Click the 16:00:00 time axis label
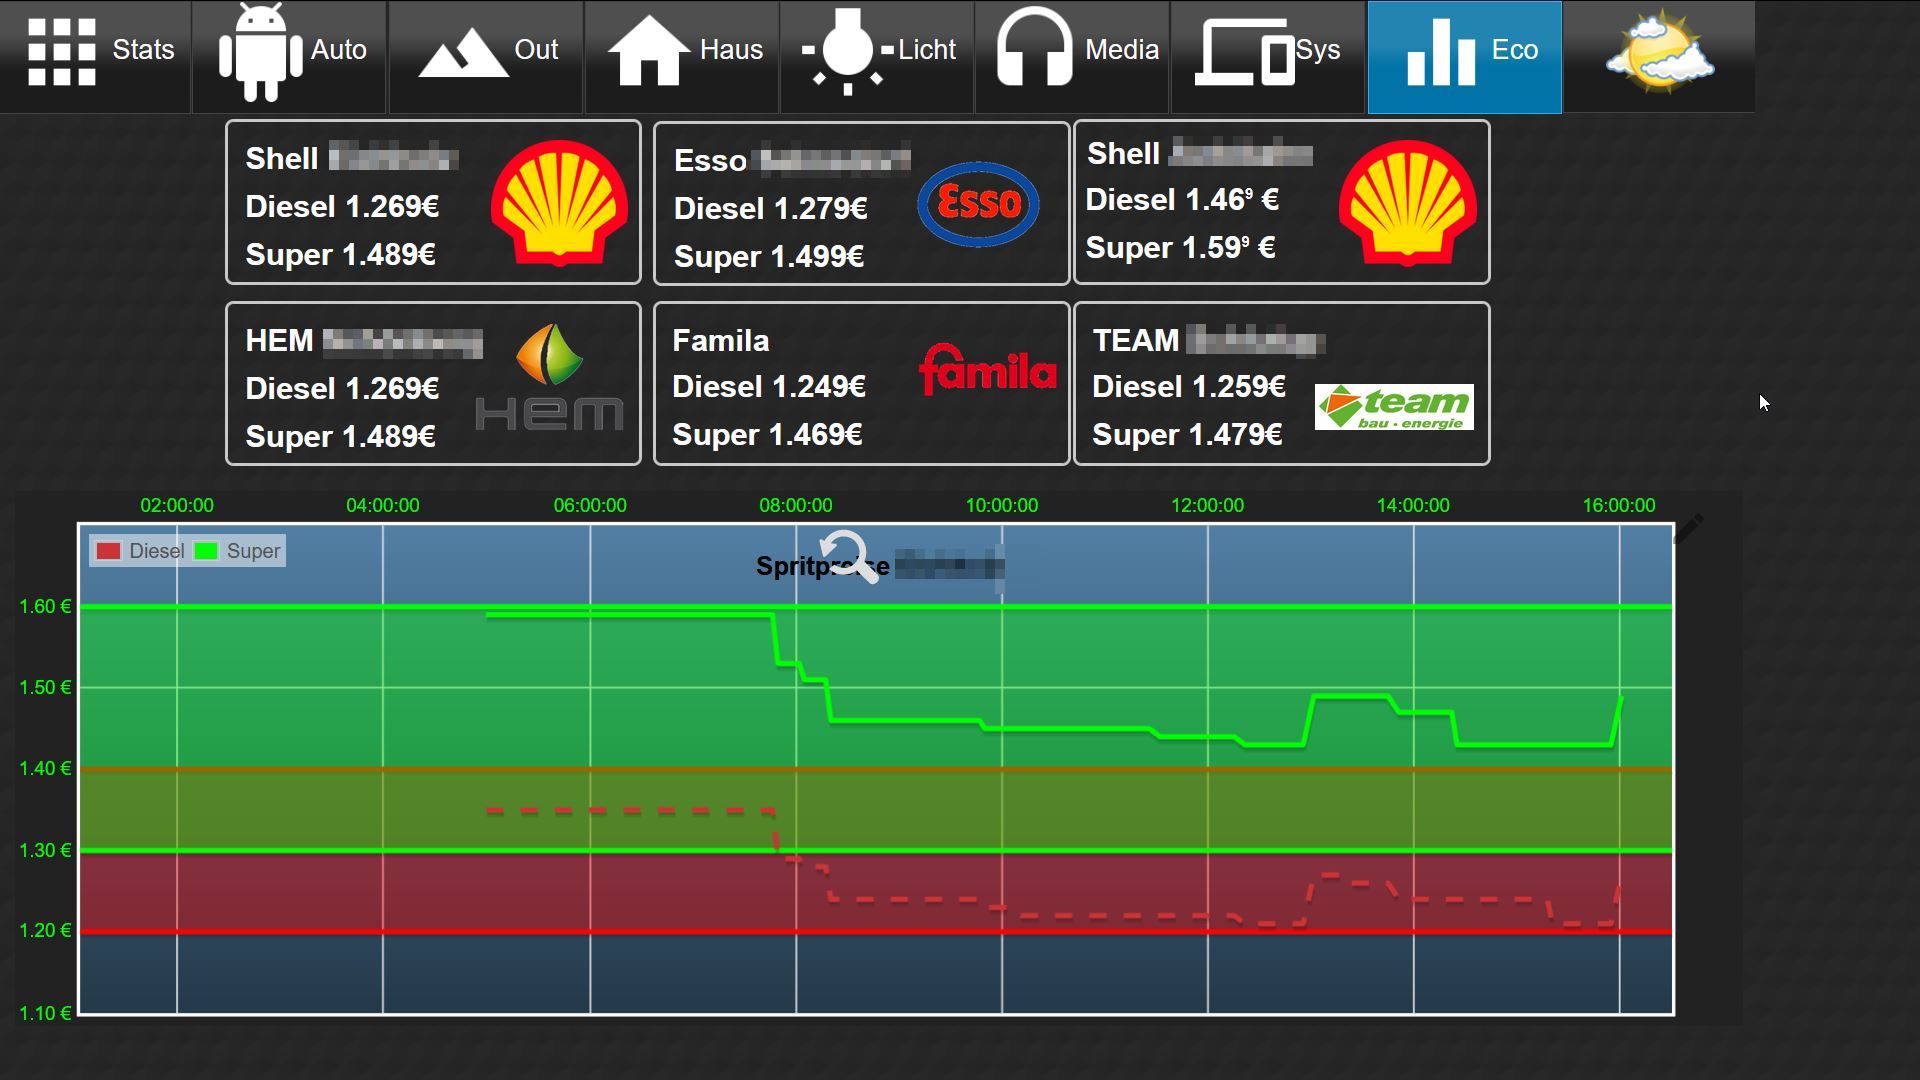Viewport: 1920px width, 1080px height. 1619,505
